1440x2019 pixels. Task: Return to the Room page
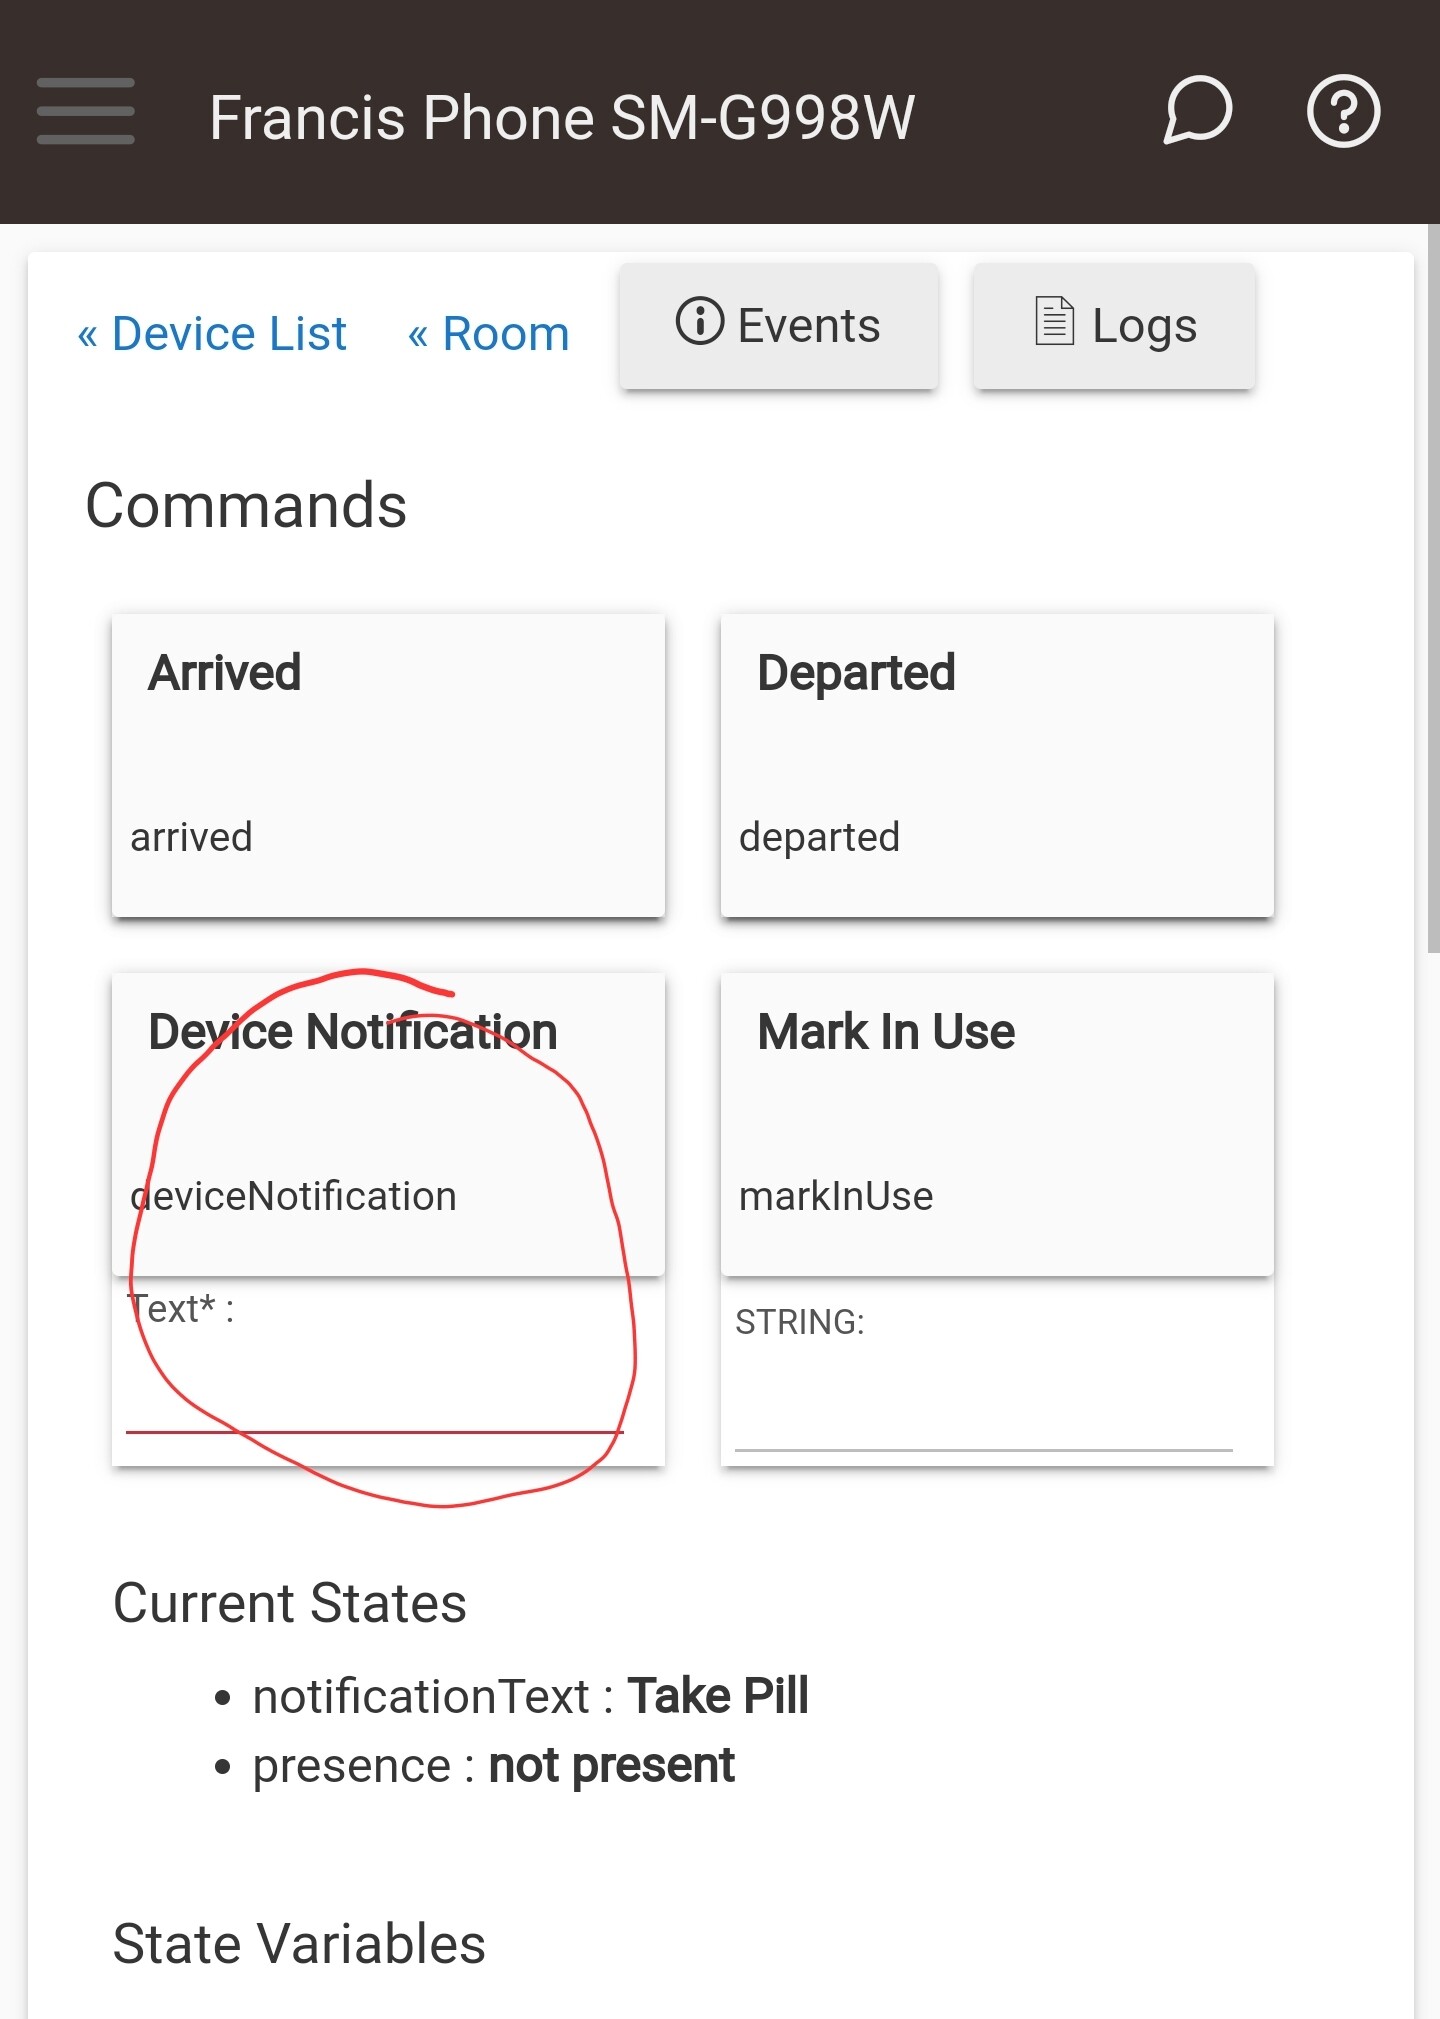coord(488,334)
